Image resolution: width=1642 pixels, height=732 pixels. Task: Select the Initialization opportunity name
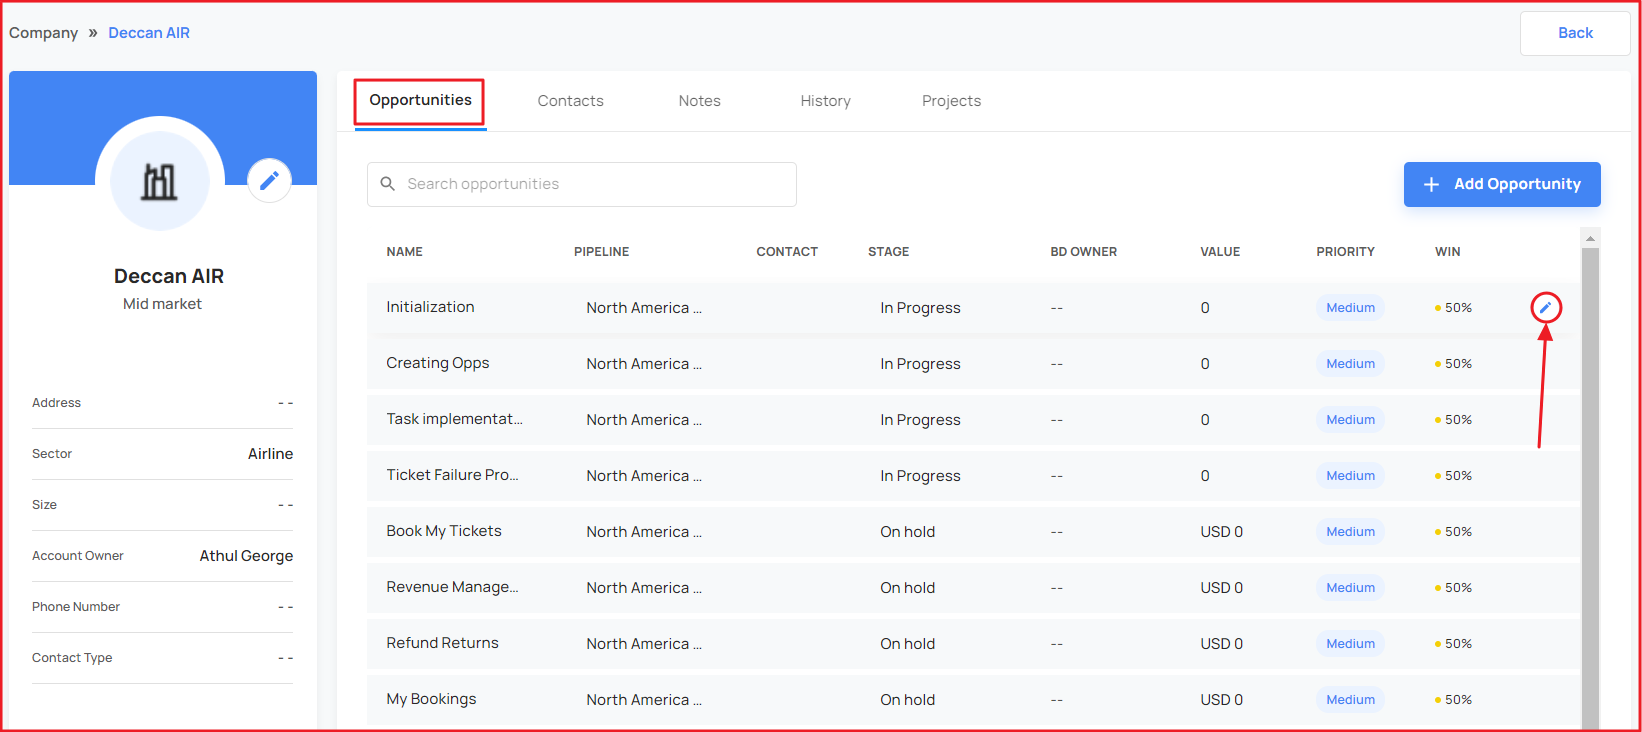click(x=430, y=307)
